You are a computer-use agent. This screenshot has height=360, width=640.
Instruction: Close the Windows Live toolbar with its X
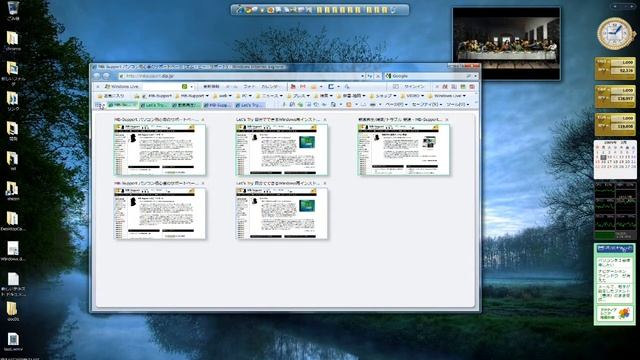coord(98,87)
